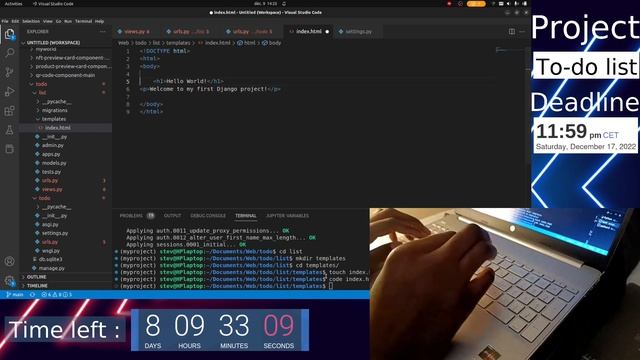Open Explorer more actions ellipsis
Screen dimensions: 640x360
point(102,31)
